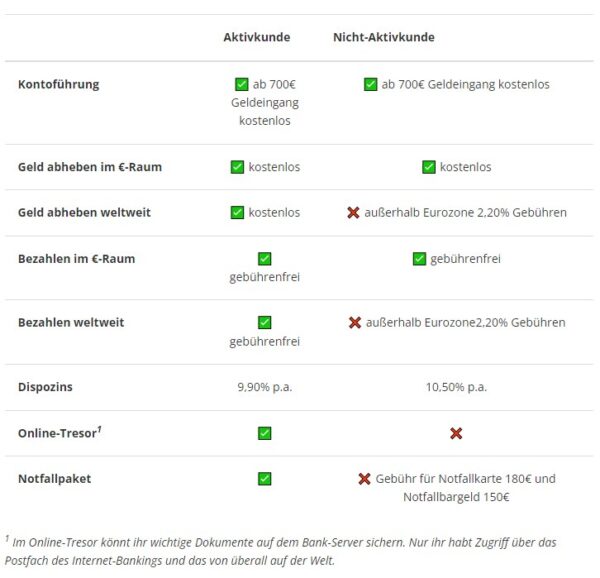Click the Aktivkunde column header
The image size is (600, 578).
coord(256,37)
